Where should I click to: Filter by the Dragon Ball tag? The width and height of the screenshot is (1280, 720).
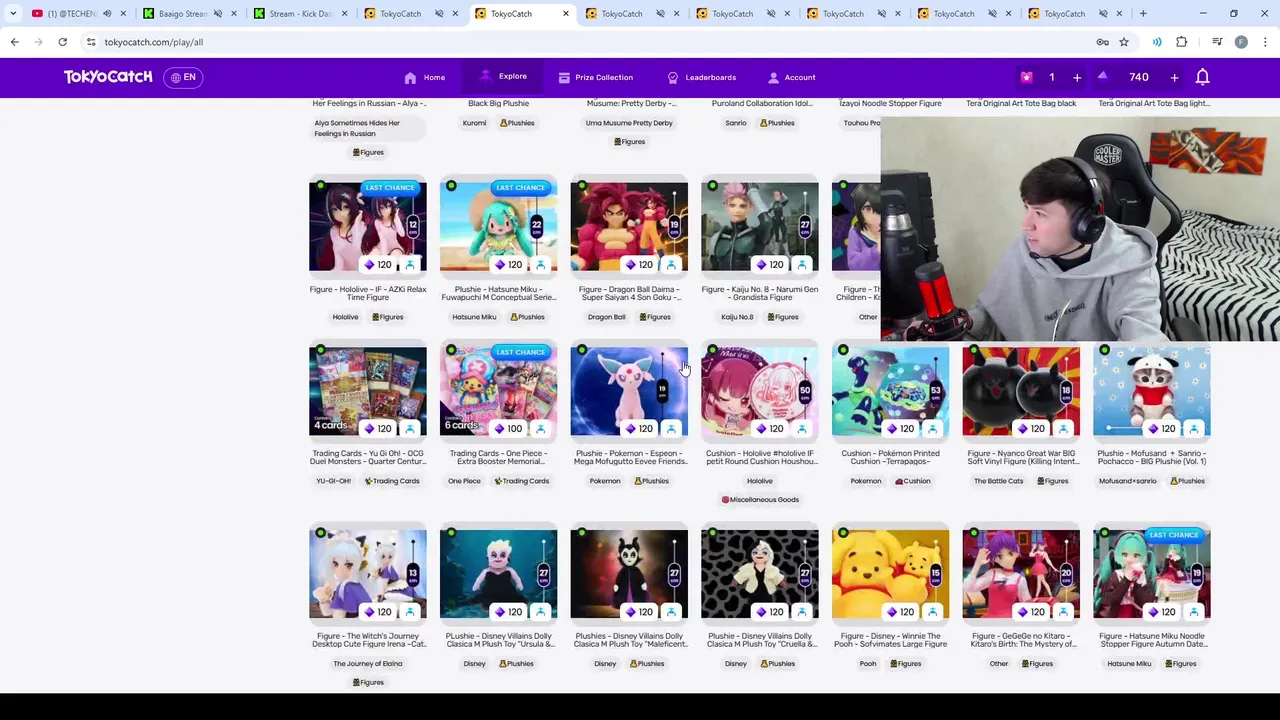coord(606,317)
